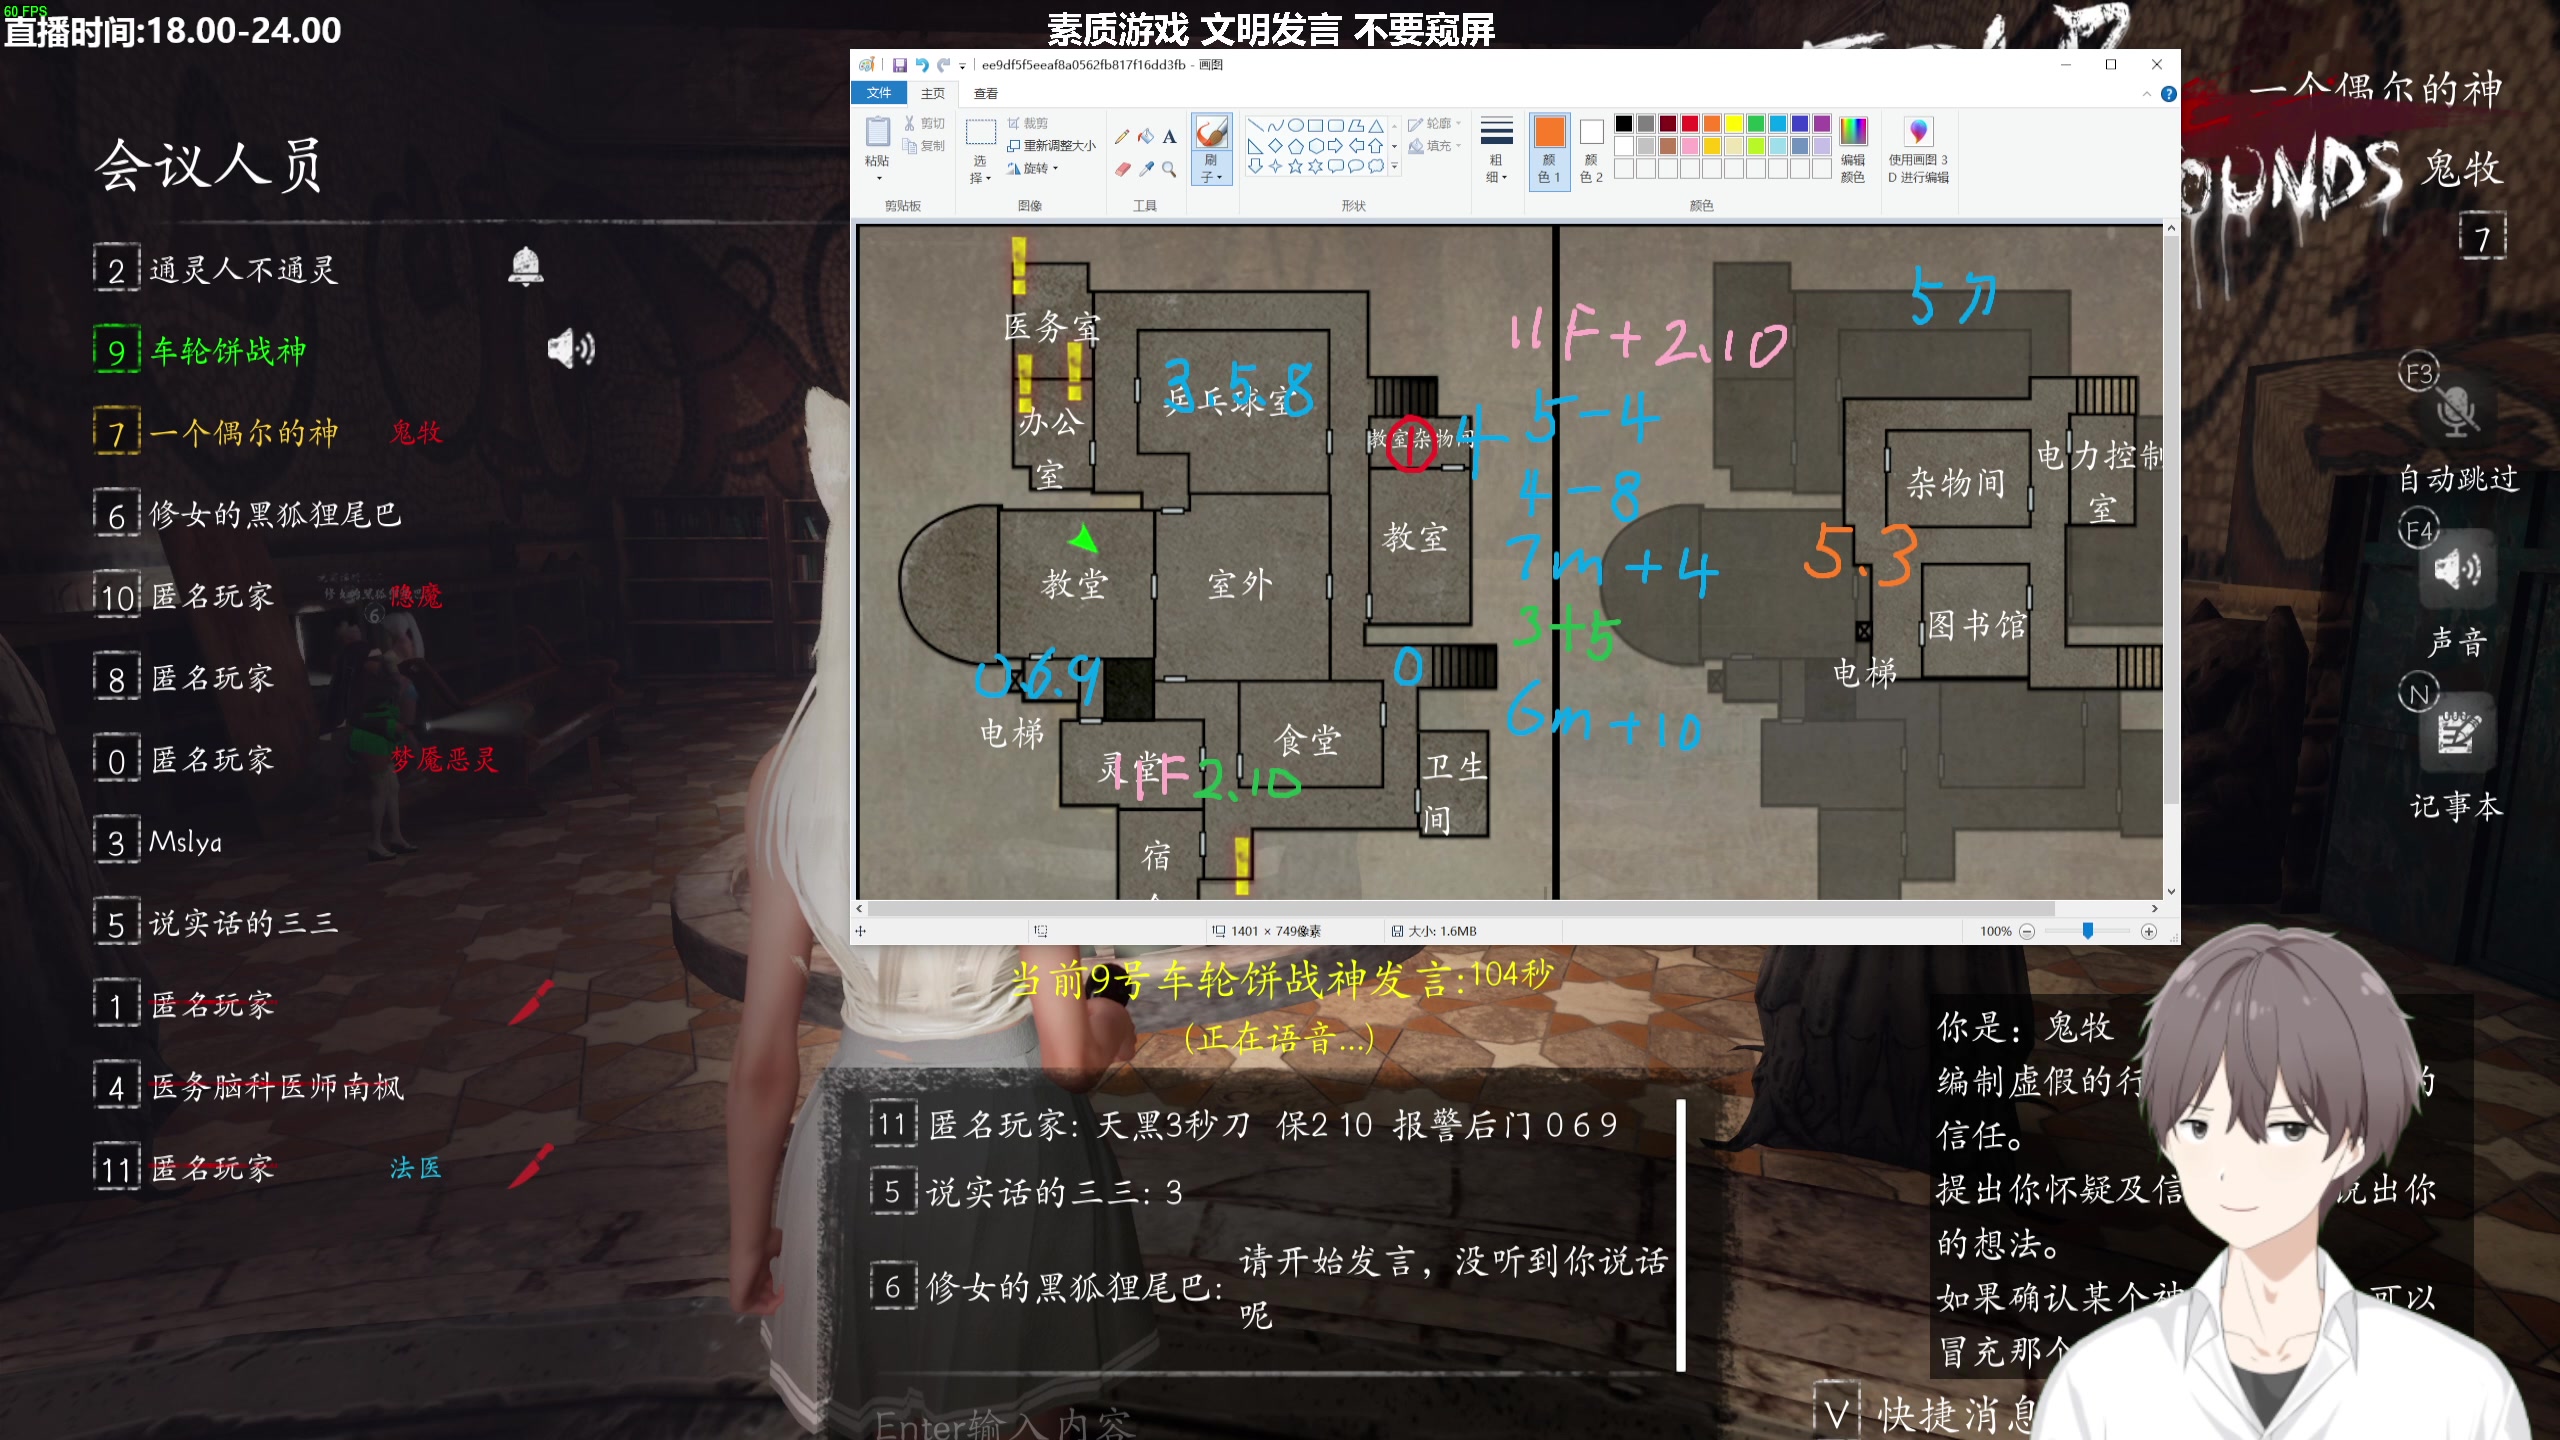Select player 7 一个偶尔的神 in list
The height and width of the screenshot is (1440, 2560).
coord(216,433)
